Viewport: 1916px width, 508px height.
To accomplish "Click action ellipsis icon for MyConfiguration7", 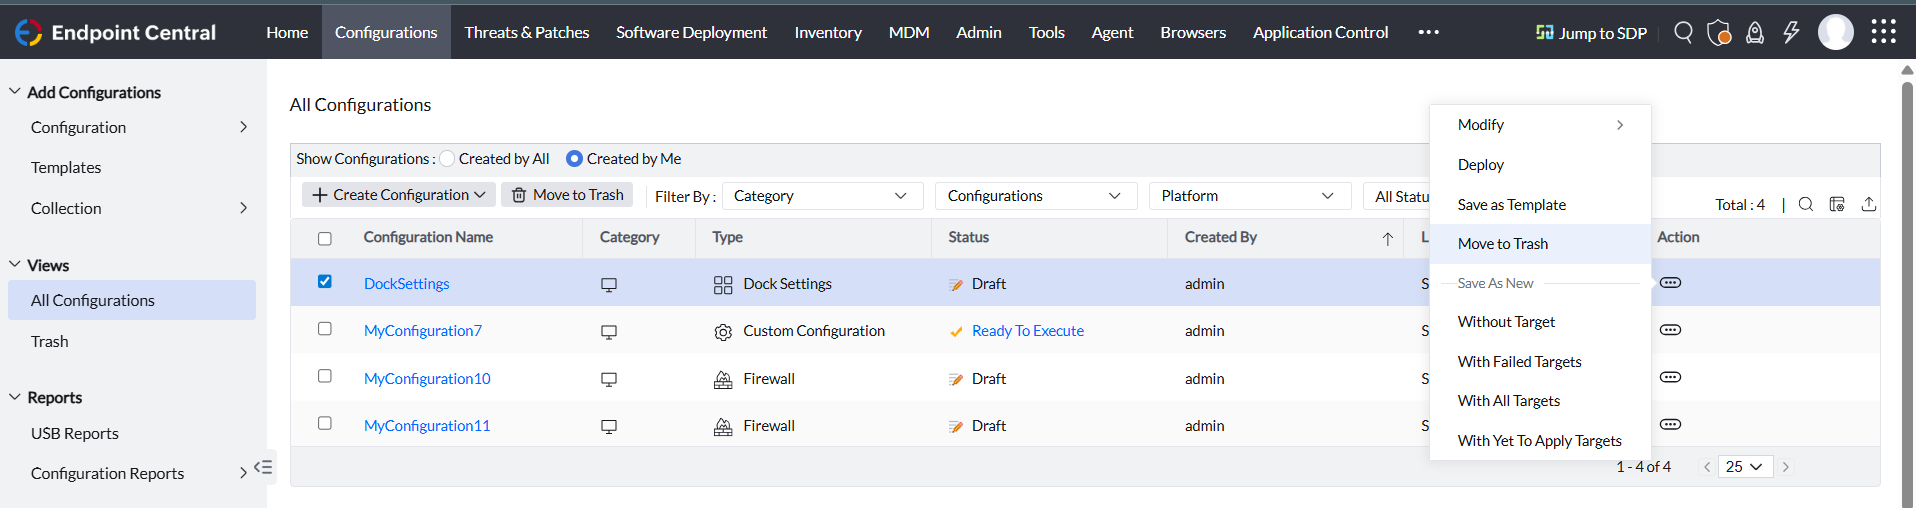I will tap(1670, 330).
